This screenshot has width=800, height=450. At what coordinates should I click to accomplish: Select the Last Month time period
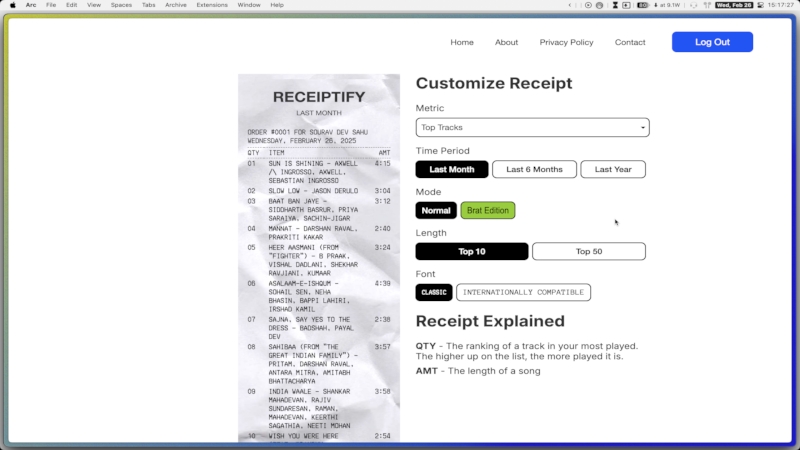pos(452,169)
